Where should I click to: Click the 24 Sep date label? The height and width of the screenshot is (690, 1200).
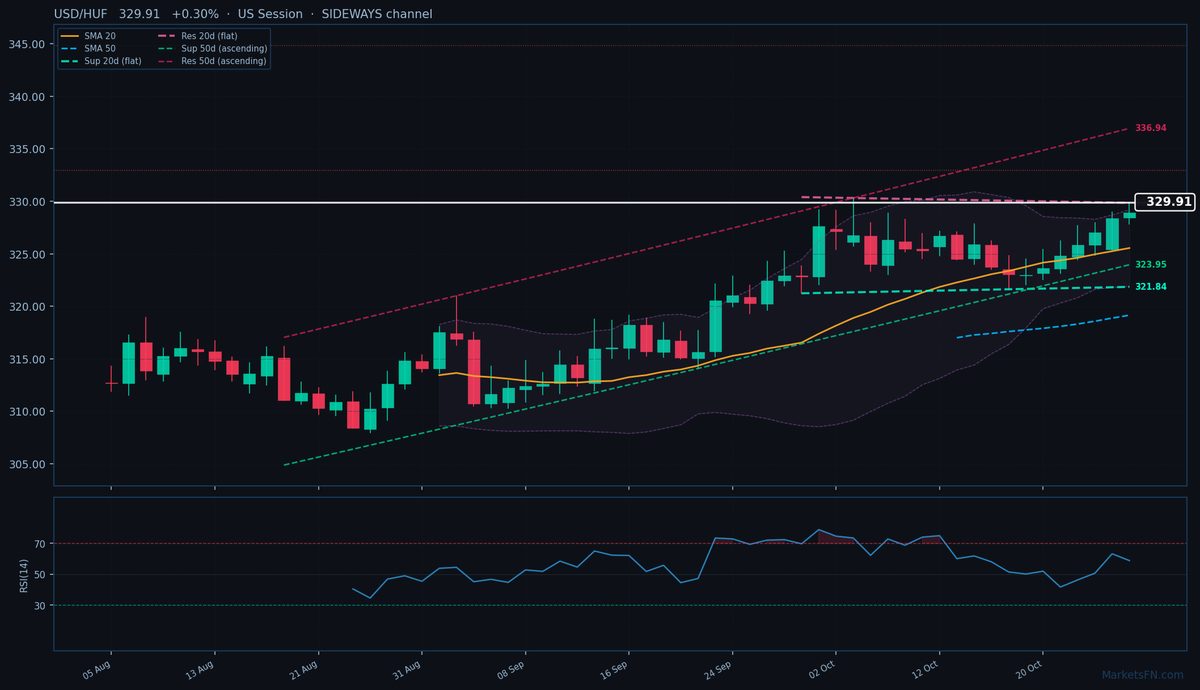[717, 669]
